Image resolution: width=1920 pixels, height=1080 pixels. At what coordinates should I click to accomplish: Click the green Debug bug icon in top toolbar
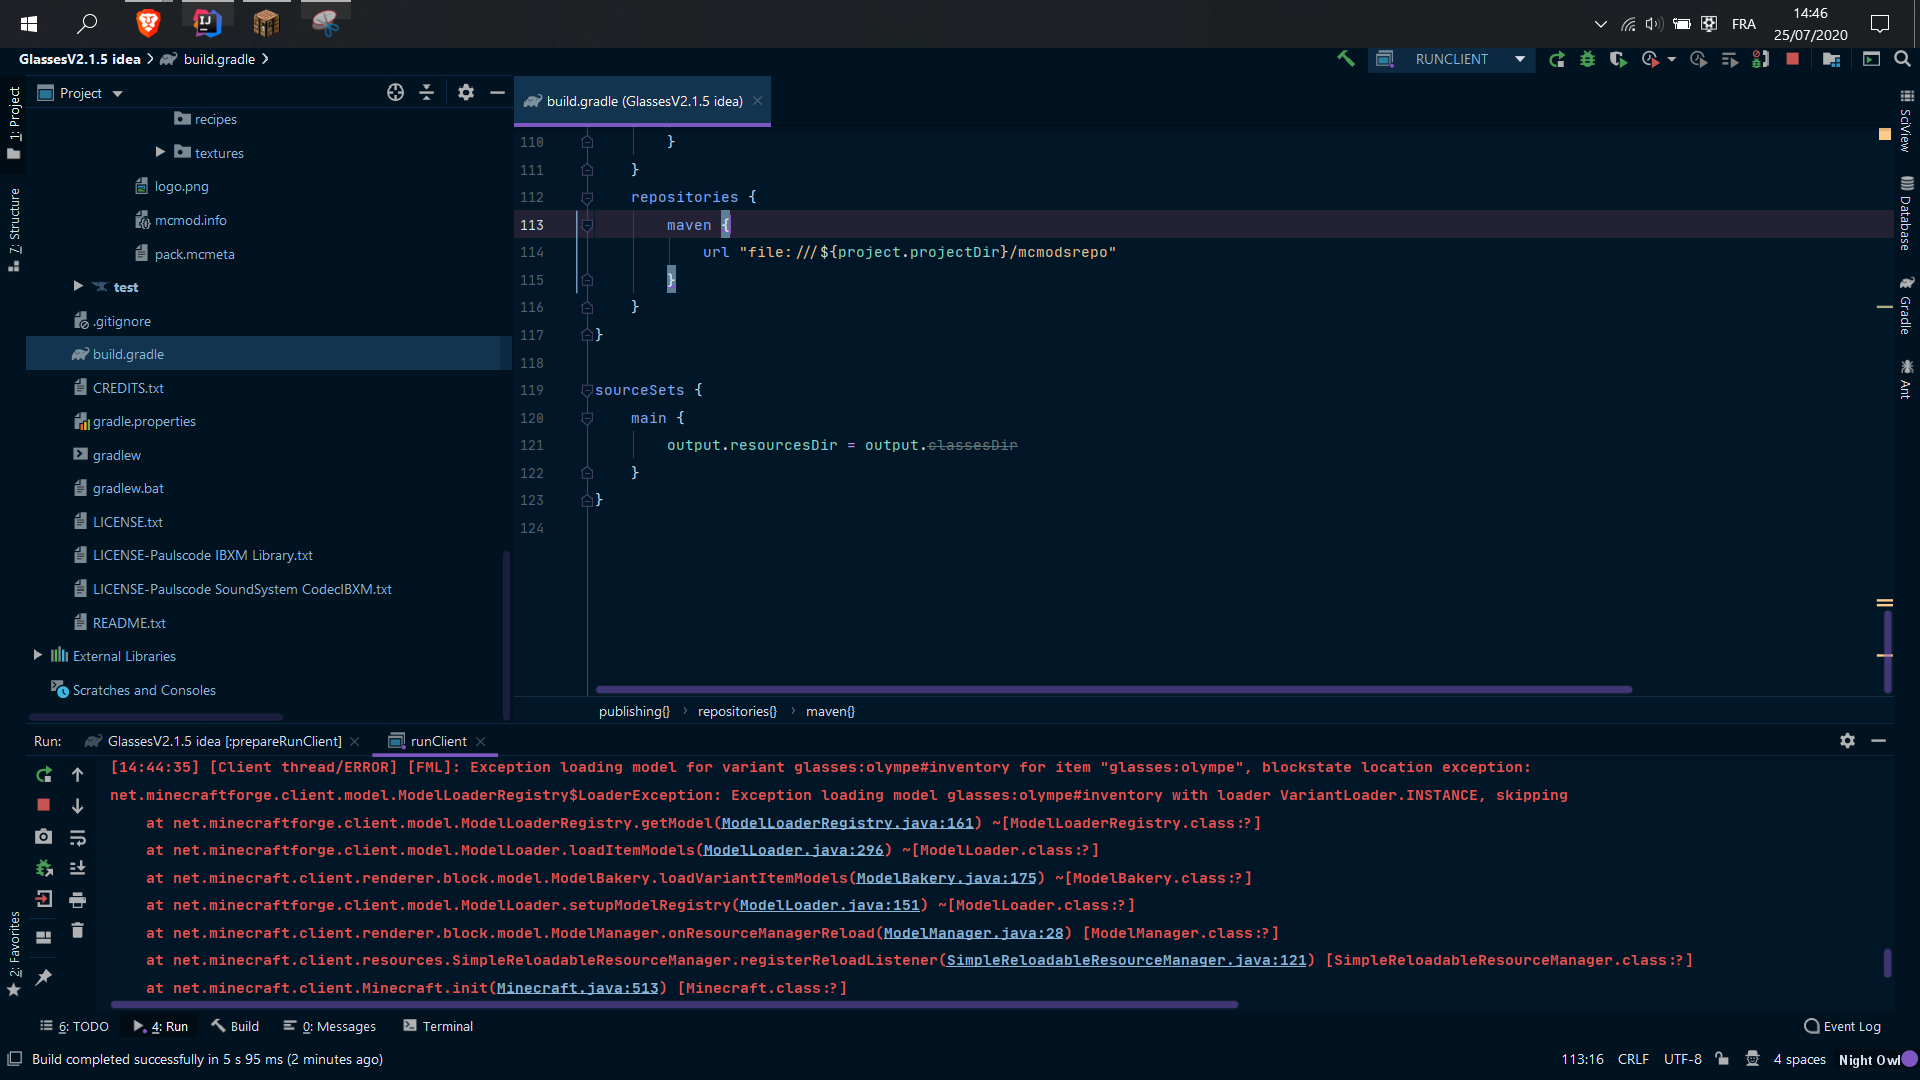click(1587, 59)
